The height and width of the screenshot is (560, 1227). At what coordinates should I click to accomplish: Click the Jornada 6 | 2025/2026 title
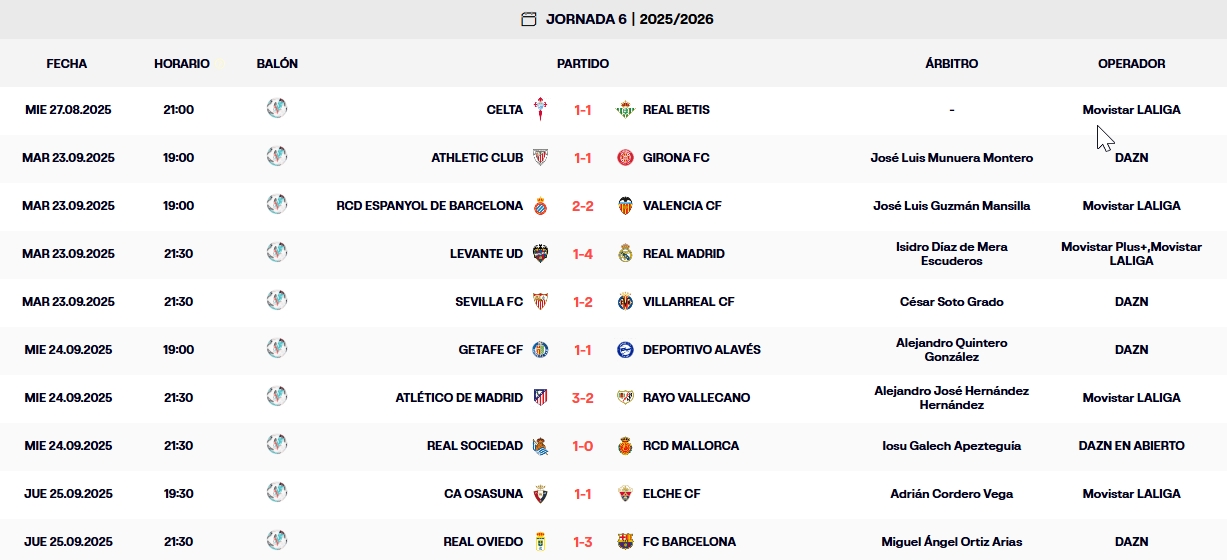(x=629, y=19)
